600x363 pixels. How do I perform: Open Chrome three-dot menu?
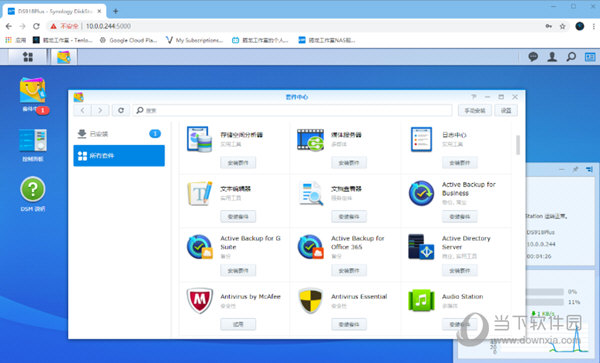[x=594, y=26]
